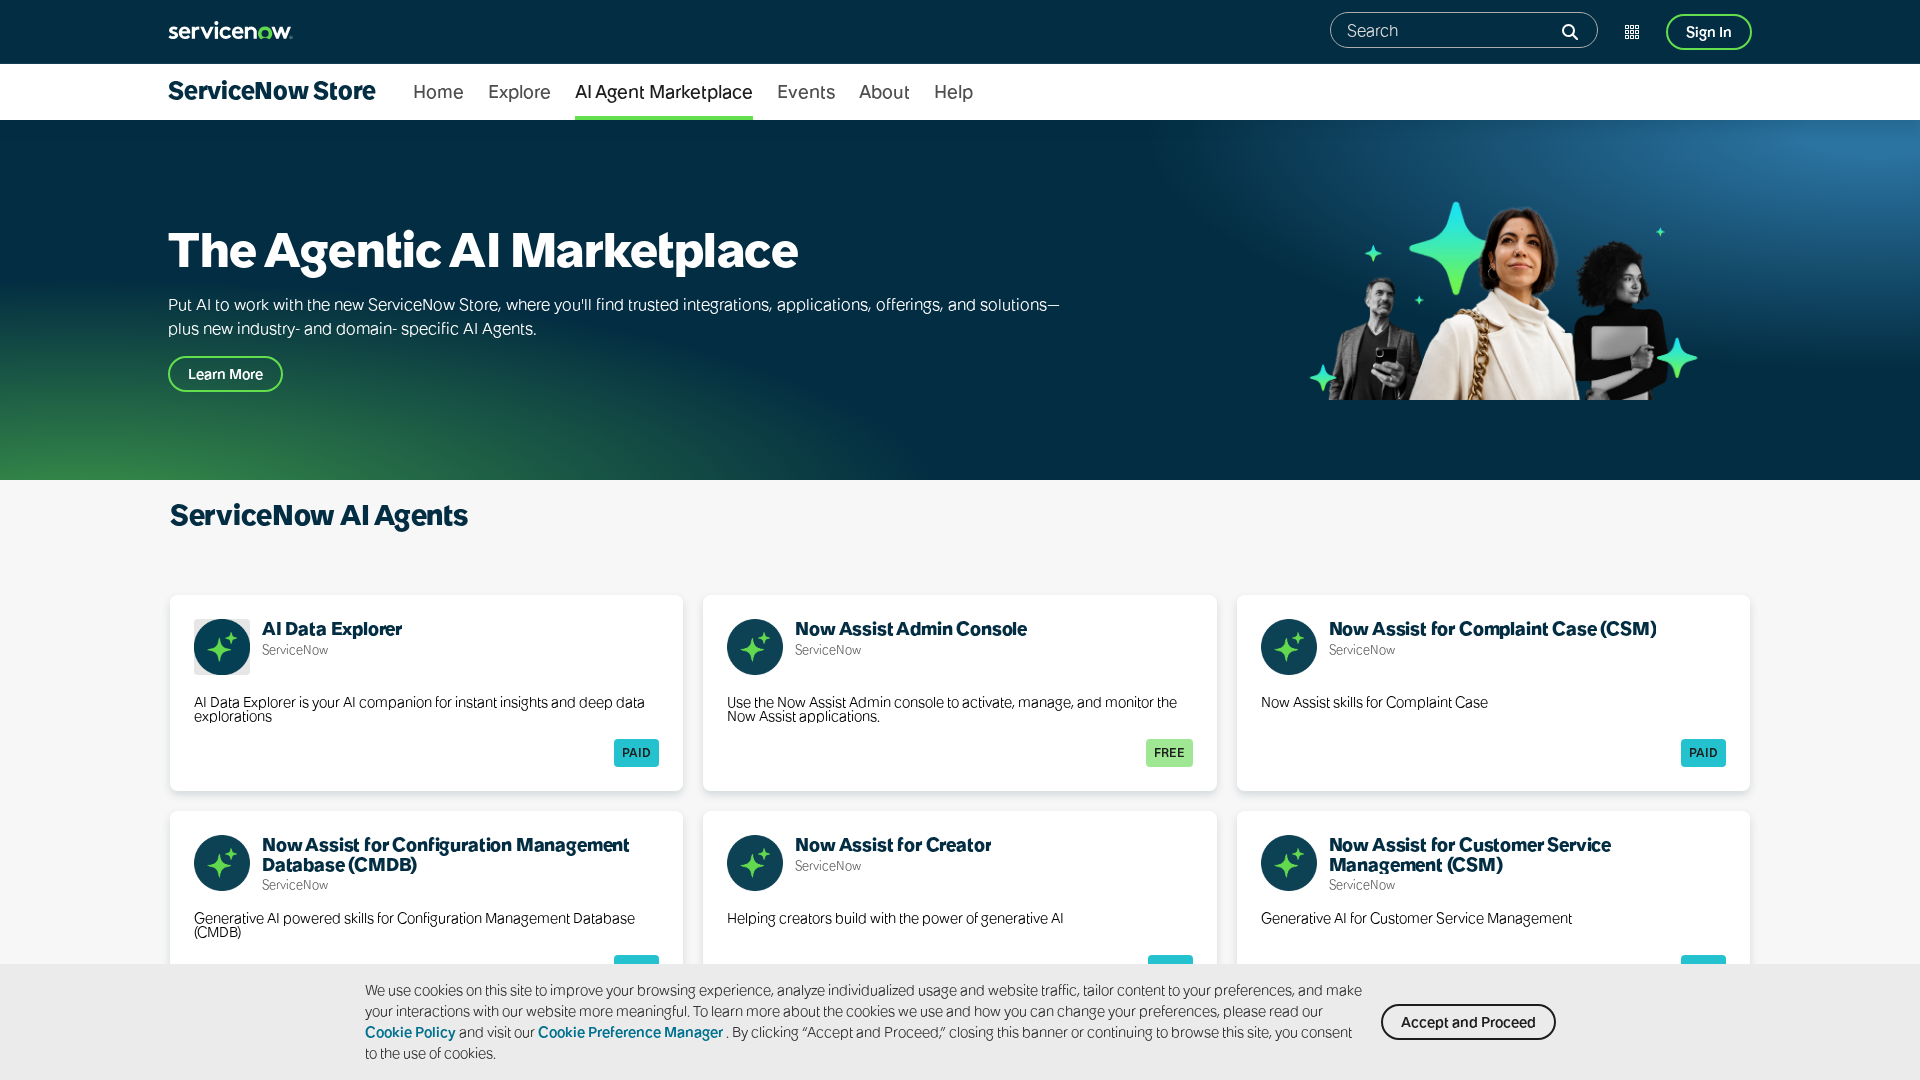Open the Now Assist Admin Console title
Image resolution: width=1920 pixels, height=1080 pixels.
click(910, 629)
